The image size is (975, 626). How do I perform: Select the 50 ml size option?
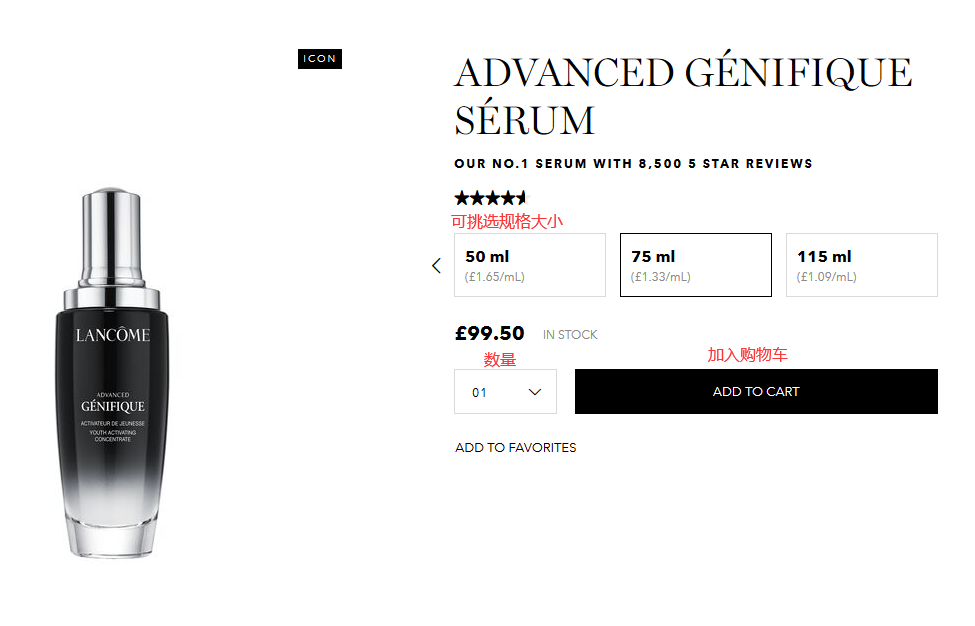click(530, 265)
